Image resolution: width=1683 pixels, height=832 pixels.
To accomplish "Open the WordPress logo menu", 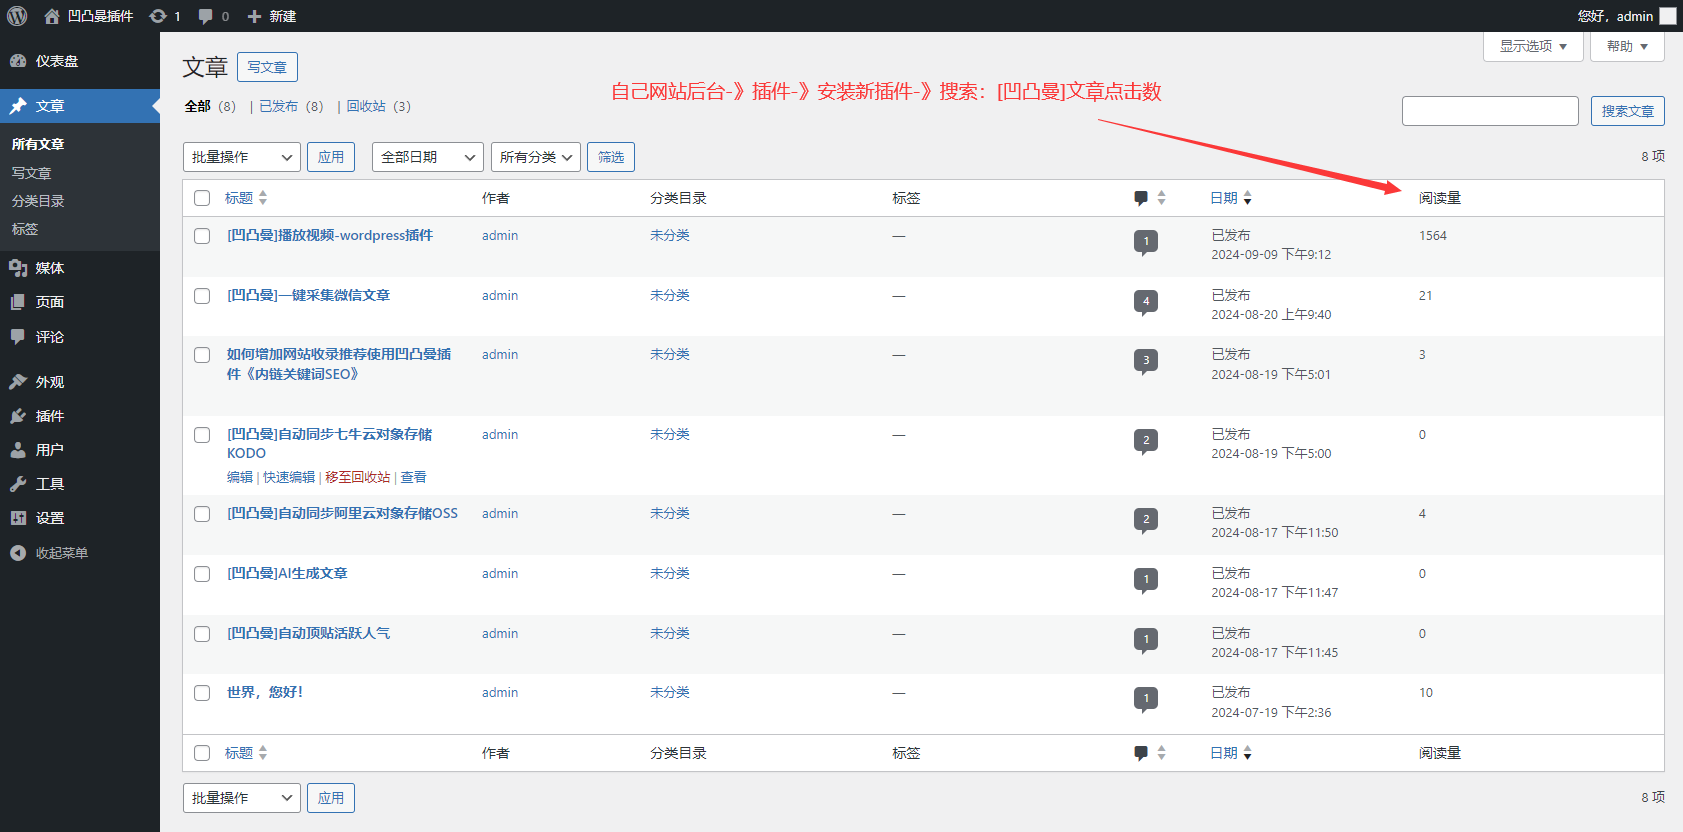I will (17, 16).
